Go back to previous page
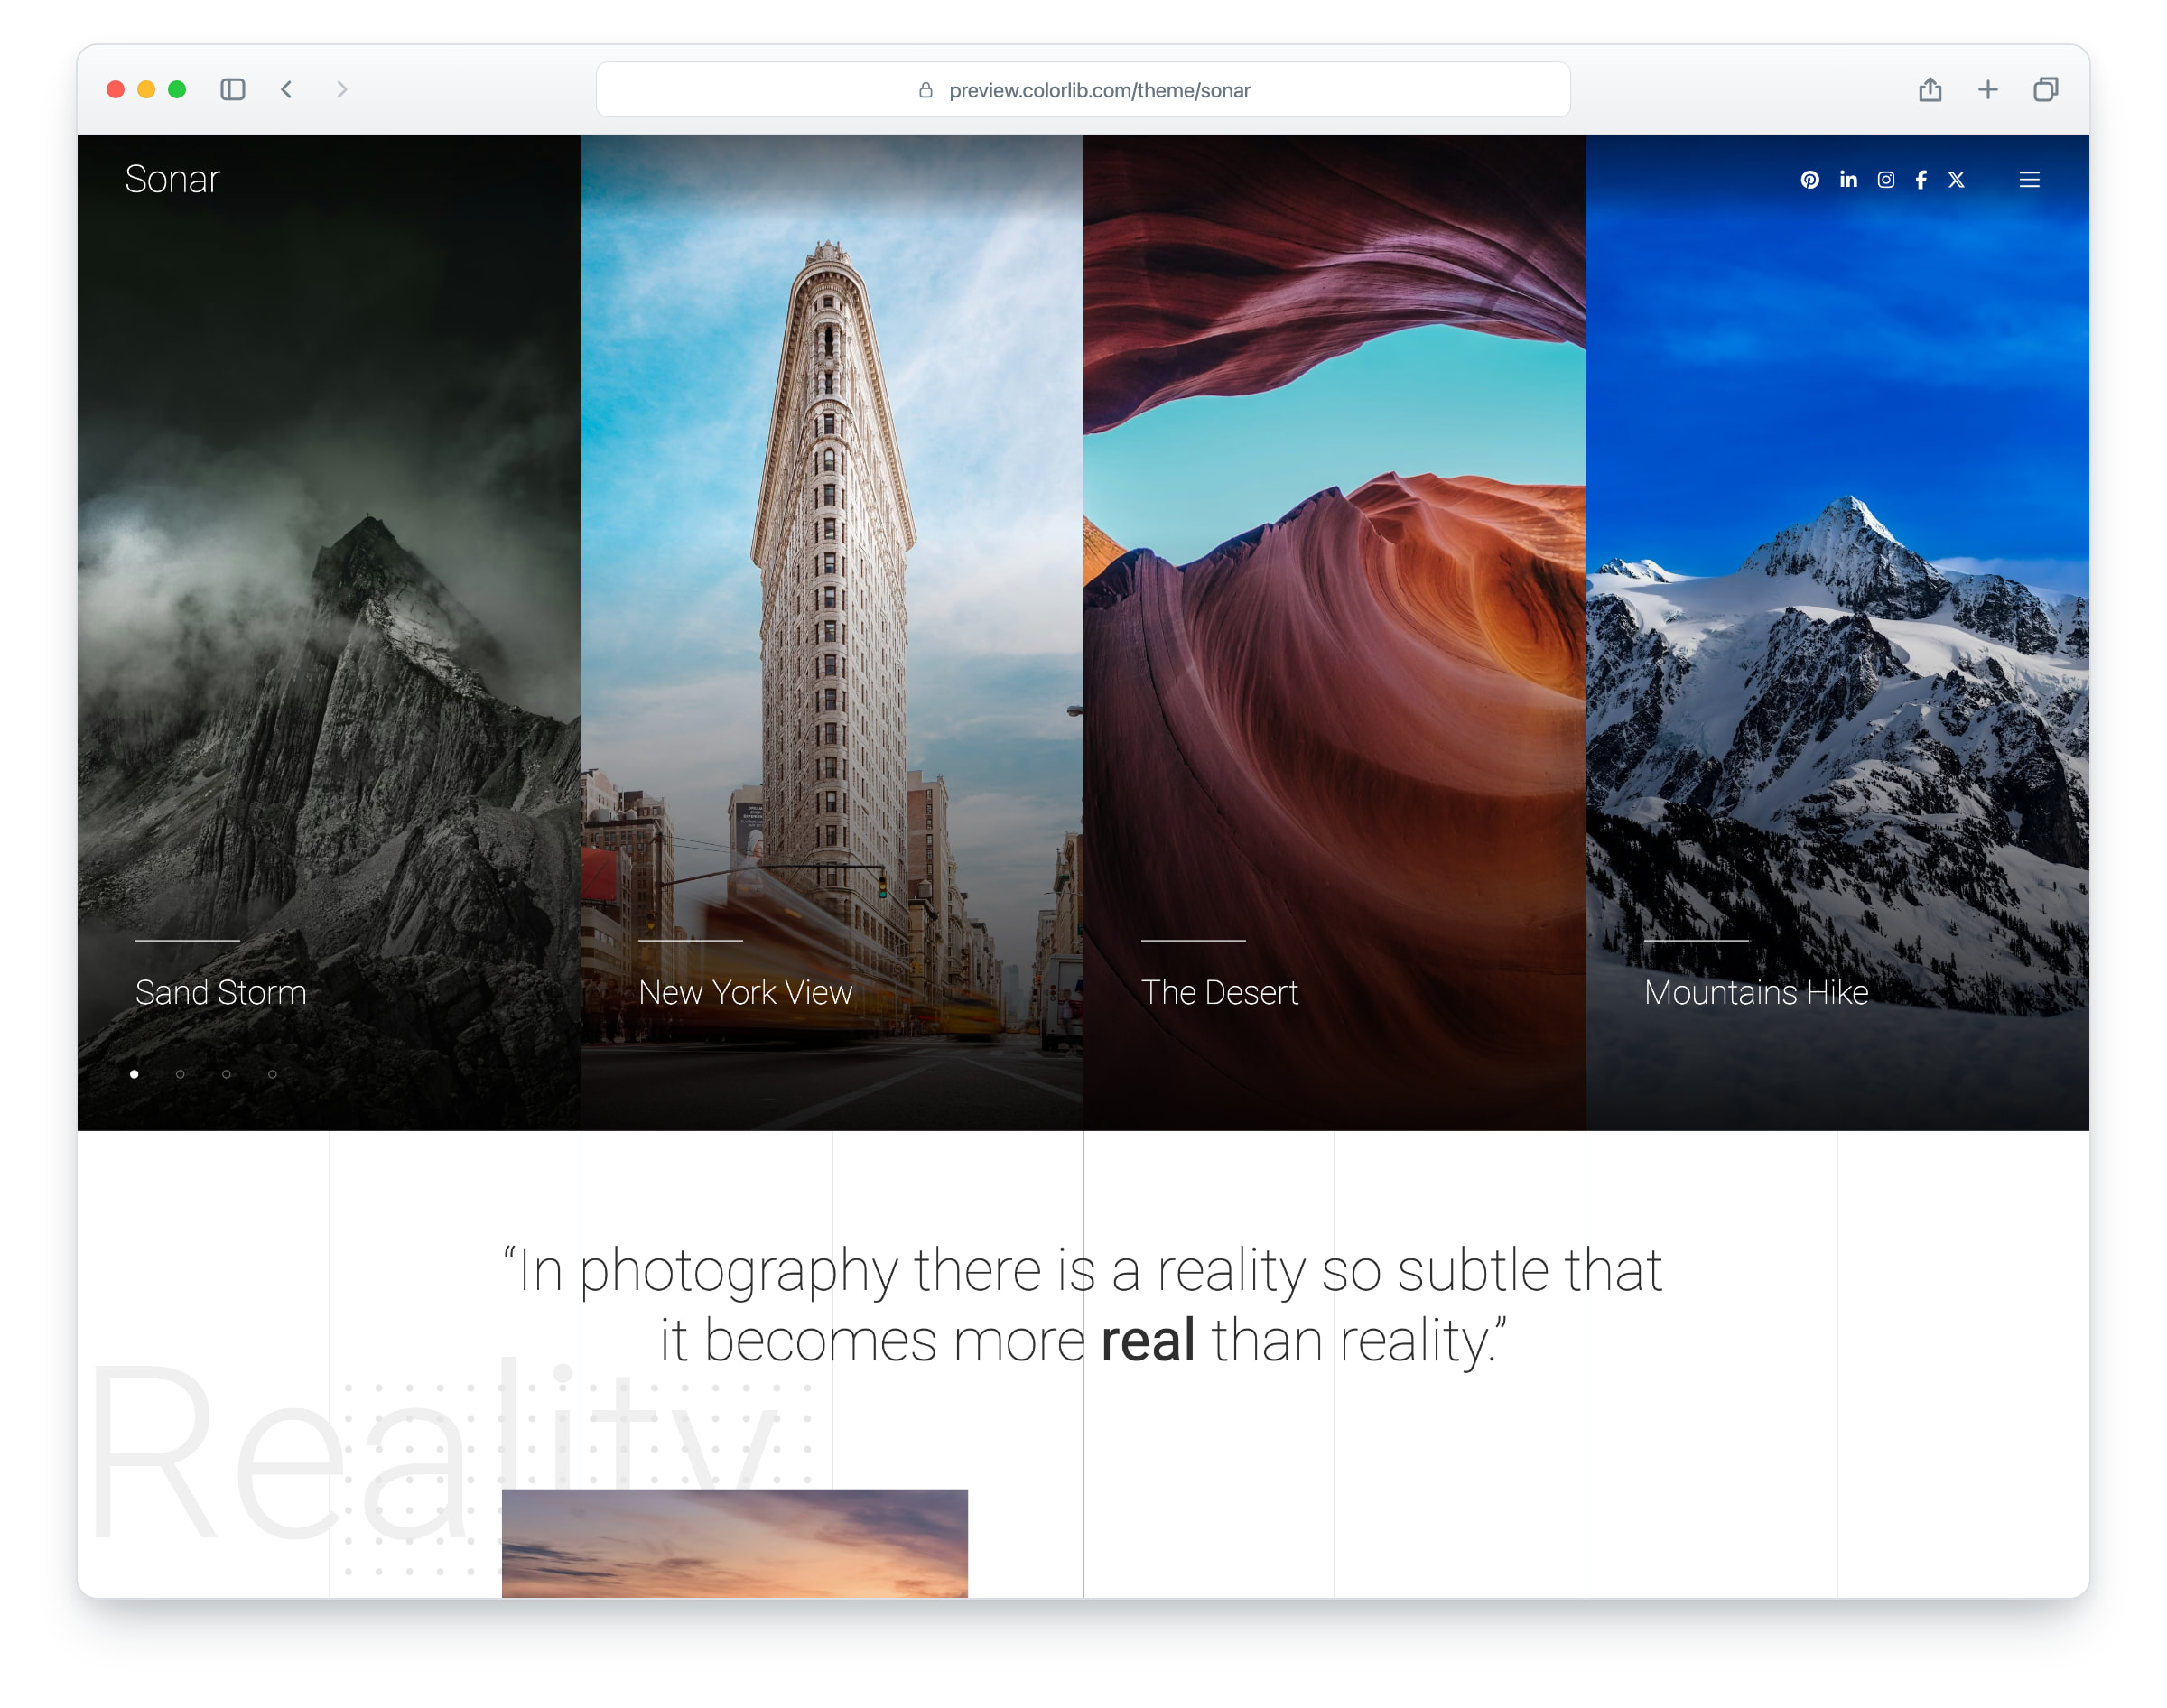The width and height of the screenshot is (2167, 1708). tap(287, 90)
